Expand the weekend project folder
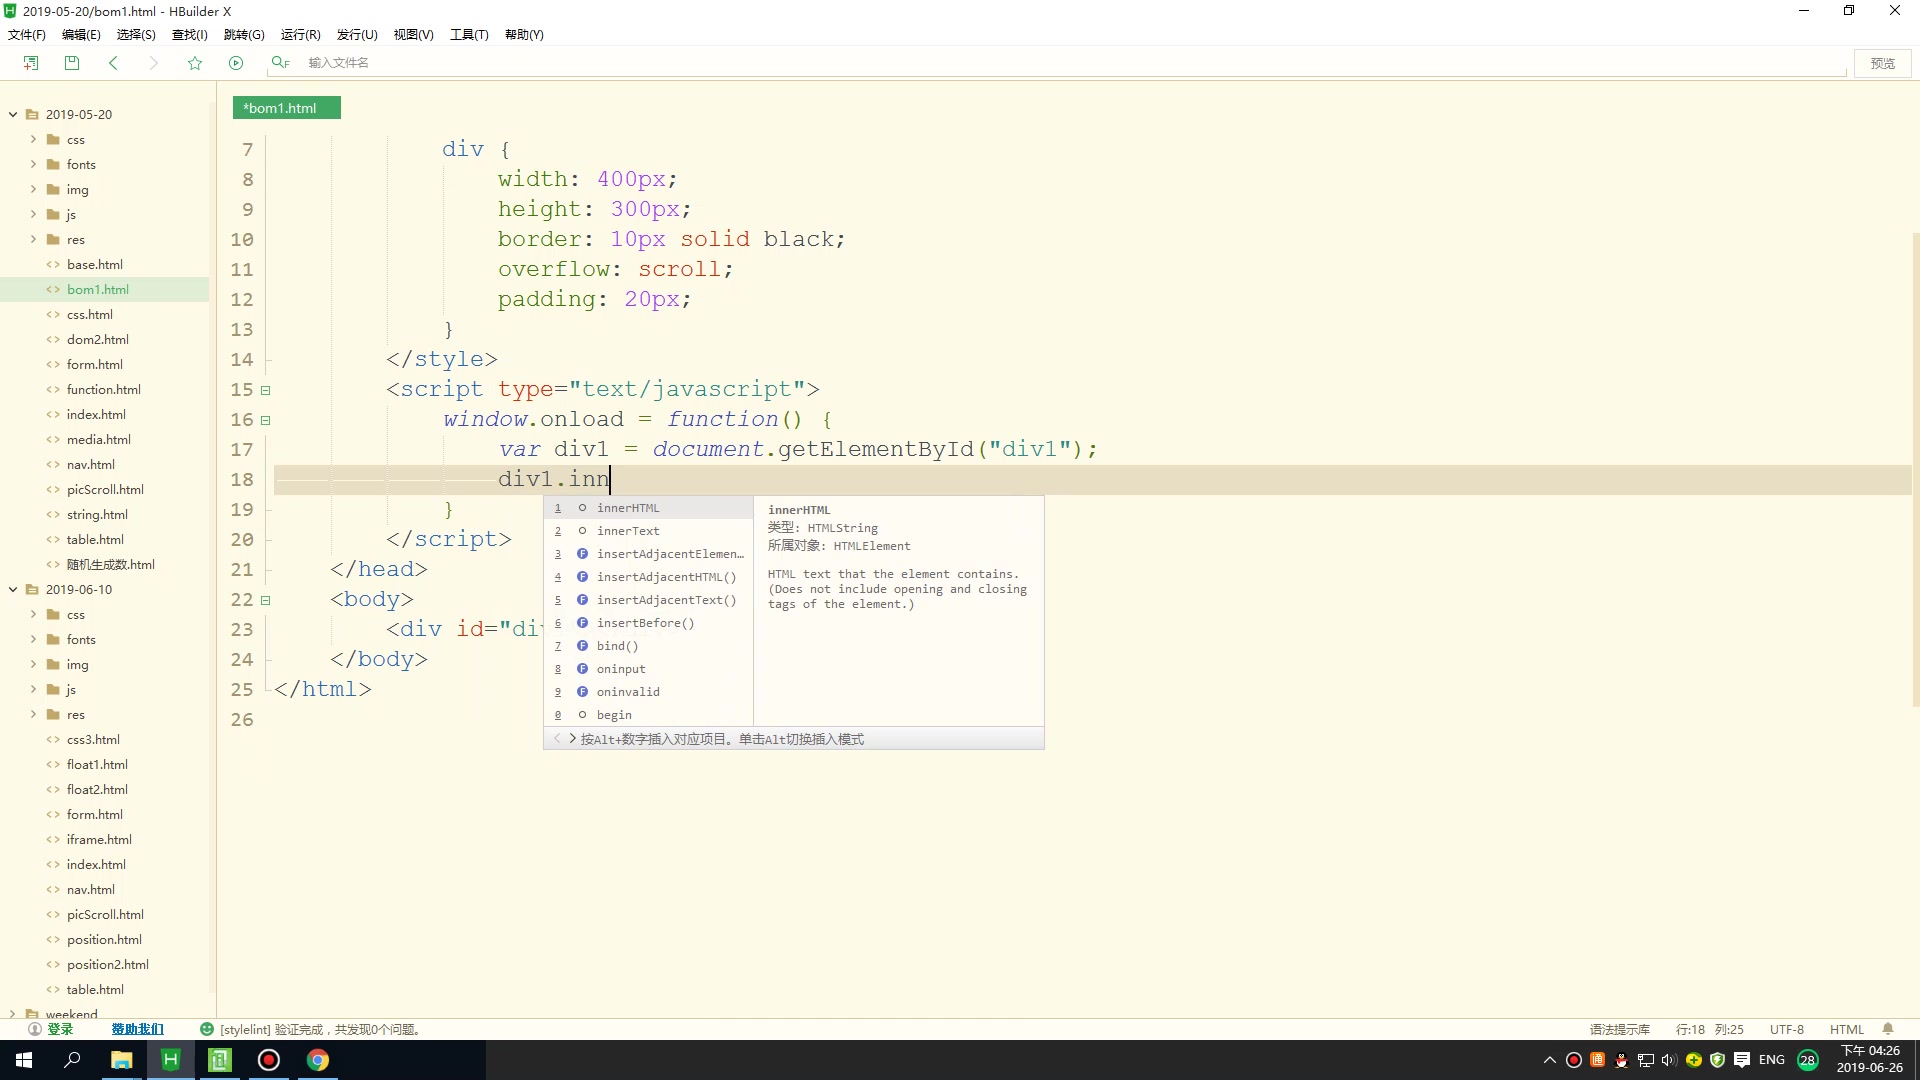 (13, 1013)
